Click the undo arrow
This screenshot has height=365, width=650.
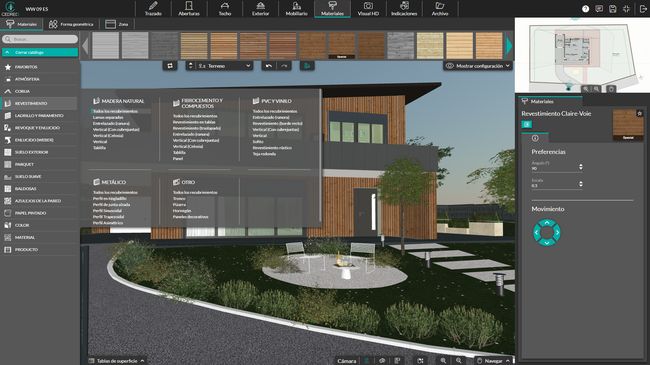click(269, 66)
